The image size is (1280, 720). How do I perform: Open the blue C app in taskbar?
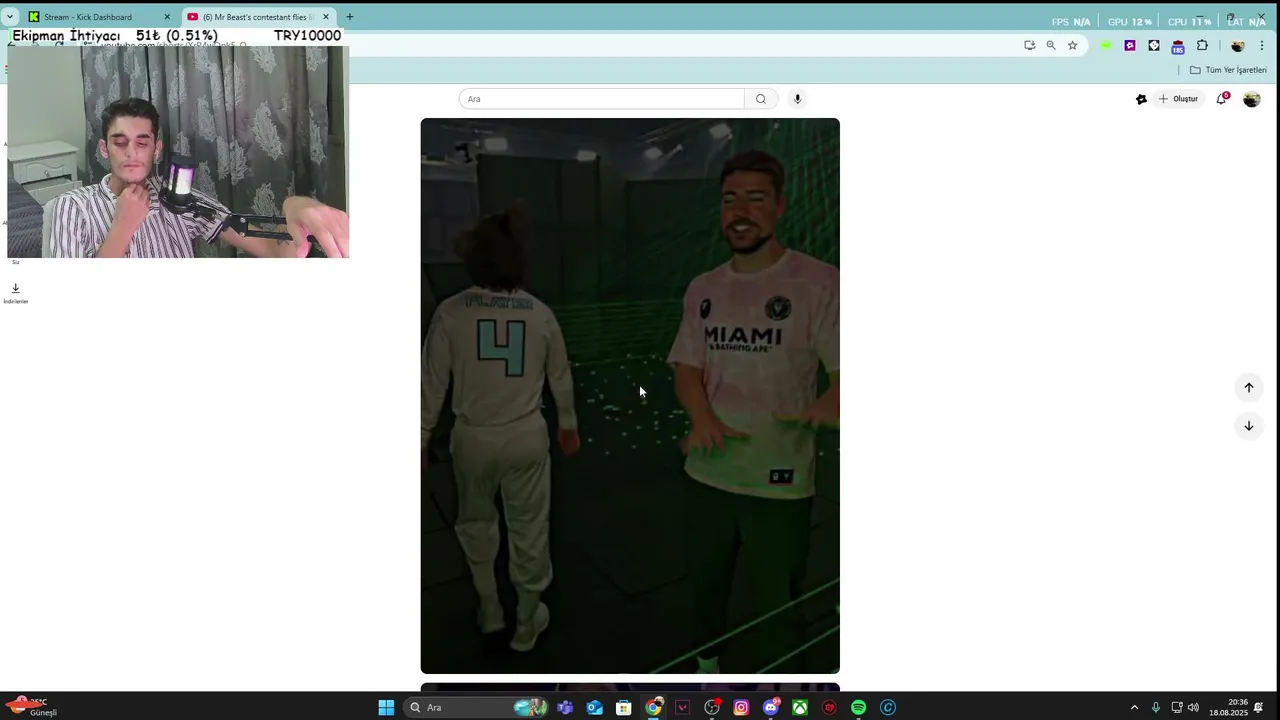point(888,708)
